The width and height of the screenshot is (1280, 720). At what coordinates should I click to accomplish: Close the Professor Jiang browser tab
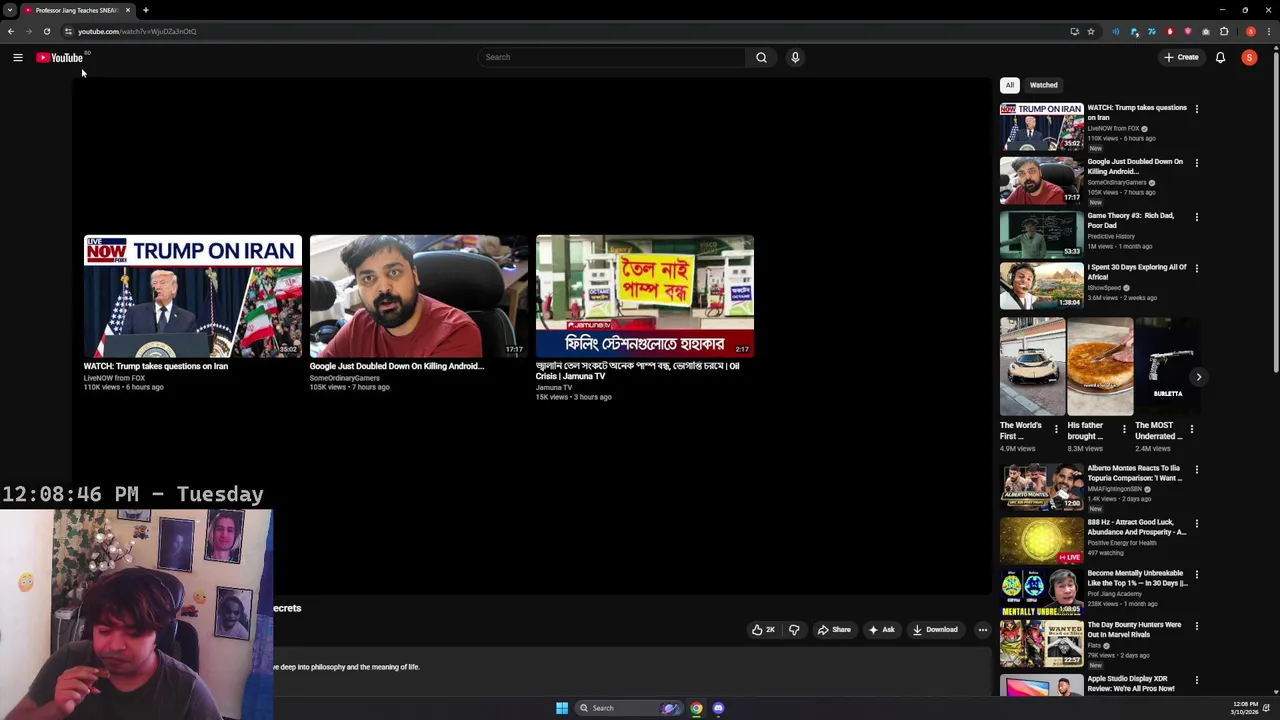(128, 10)
